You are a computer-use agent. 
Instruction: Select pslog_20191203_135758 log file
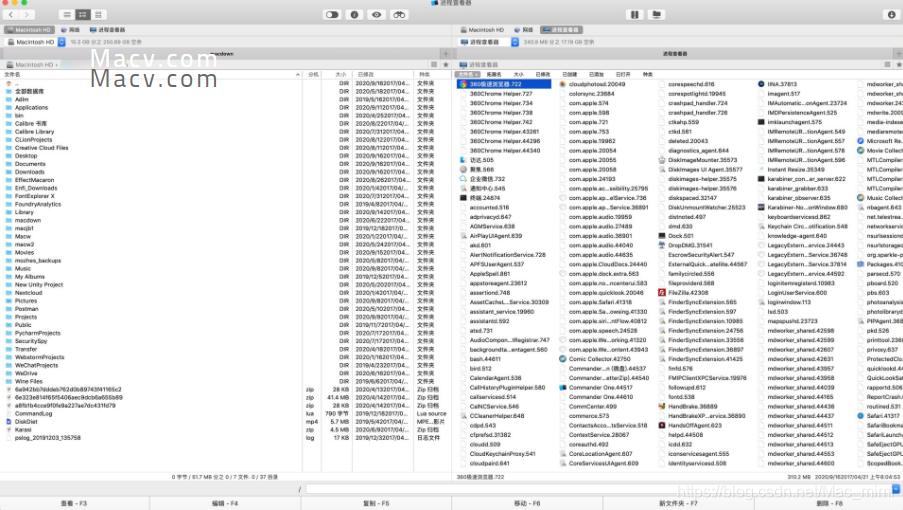[x=48, y=438]
